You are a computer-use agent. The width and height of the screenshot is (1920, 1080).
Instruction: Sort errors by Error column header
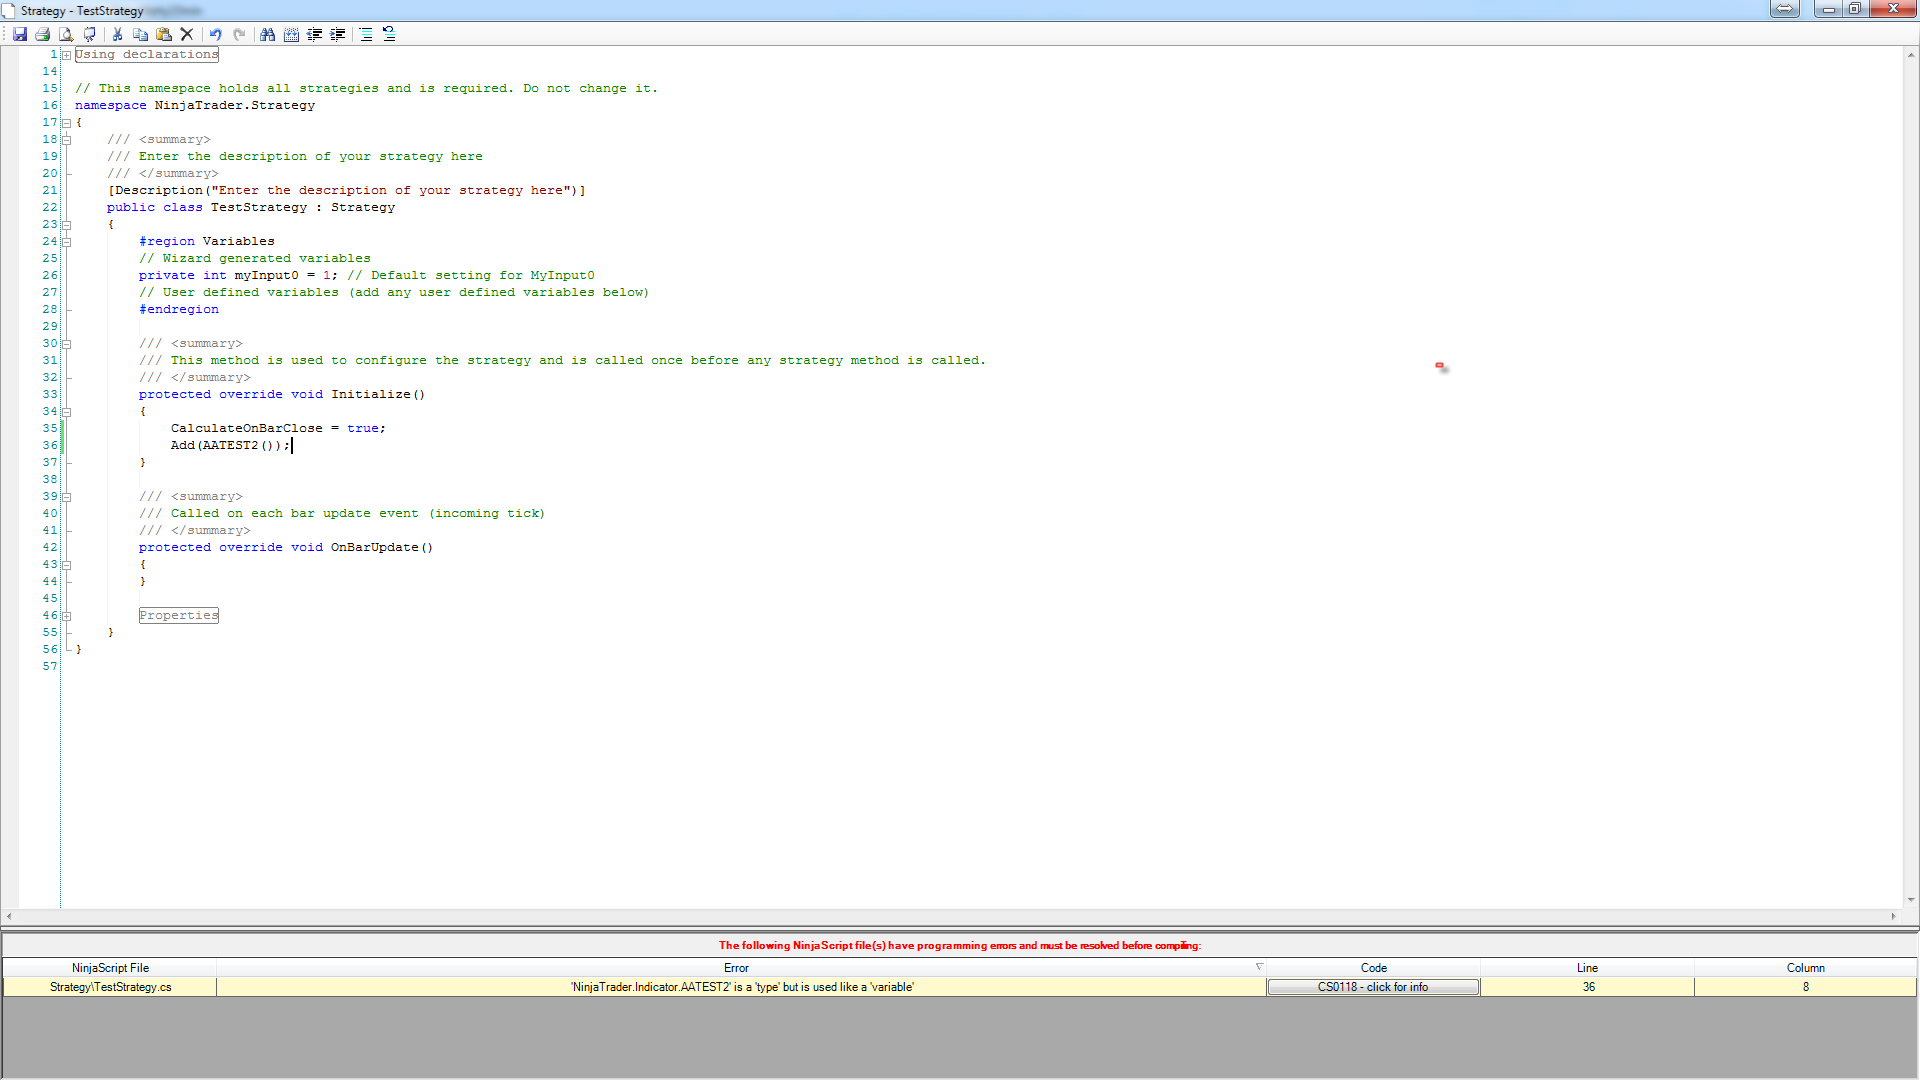[x=736, y=968]
